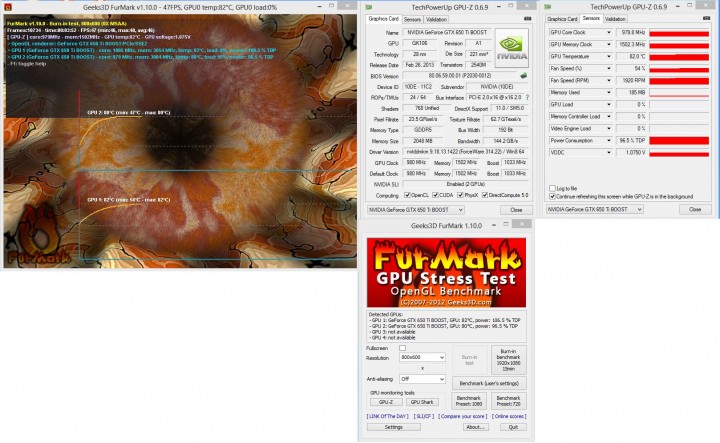Run Benchmark (user's settings)
720x443 pixels.
[x=489, y=383]
